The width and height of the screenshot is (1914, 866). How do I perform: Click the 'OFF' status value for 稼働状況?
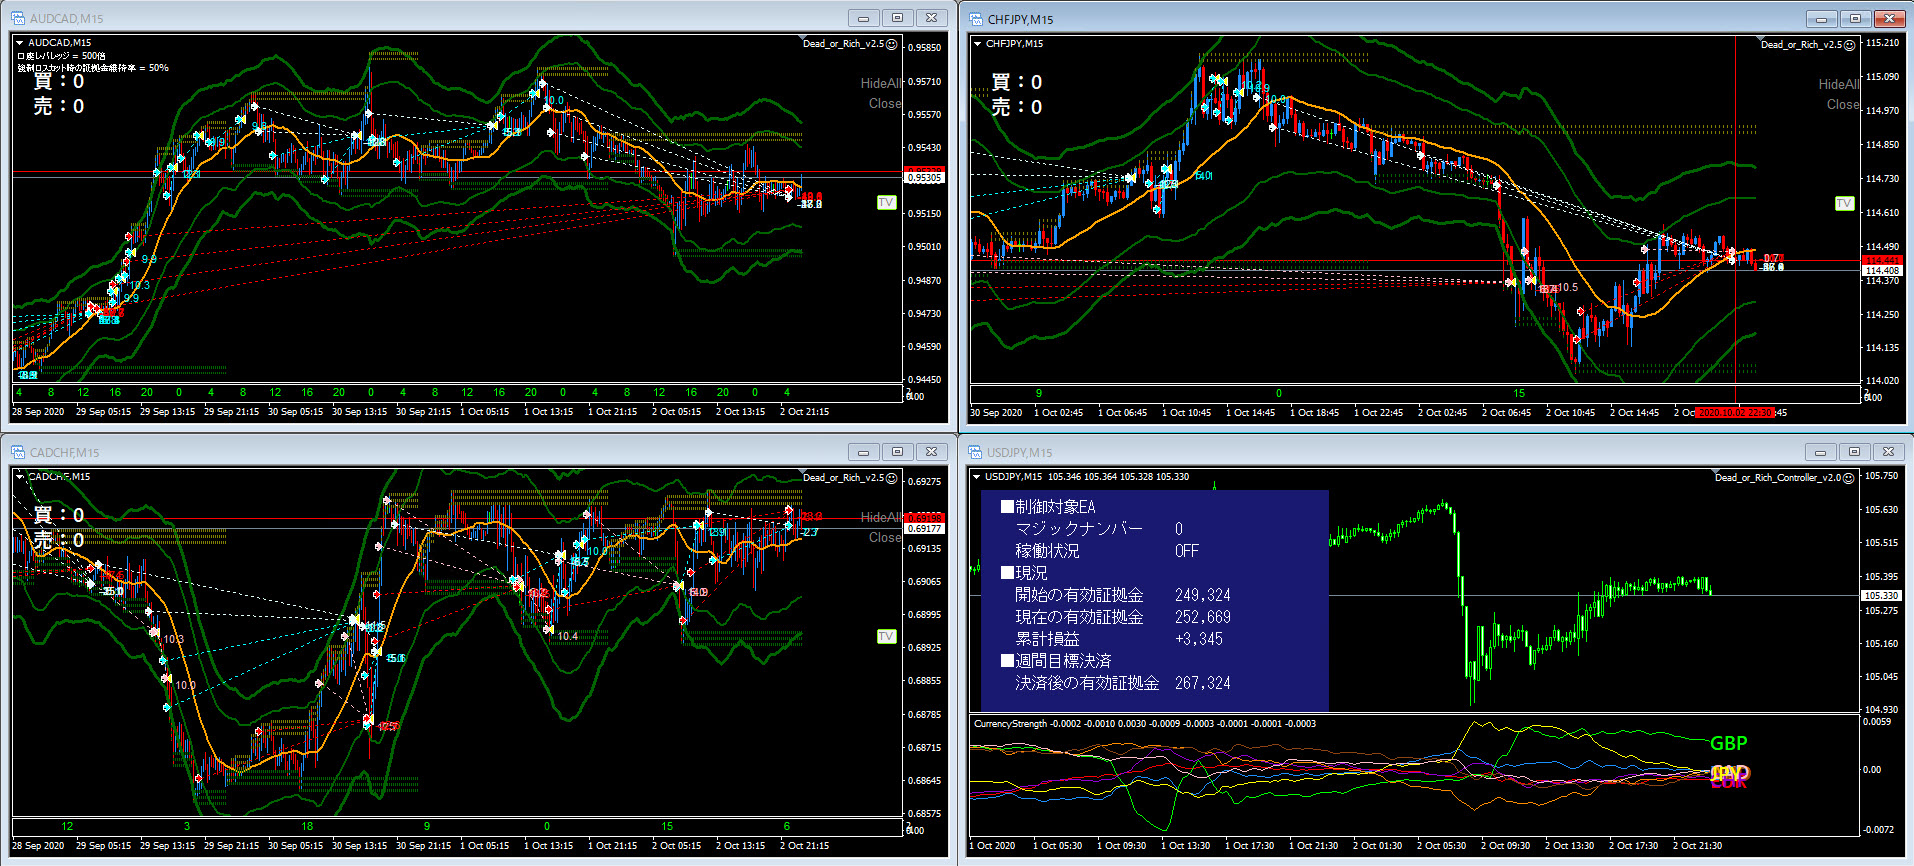coord(1187,551)
